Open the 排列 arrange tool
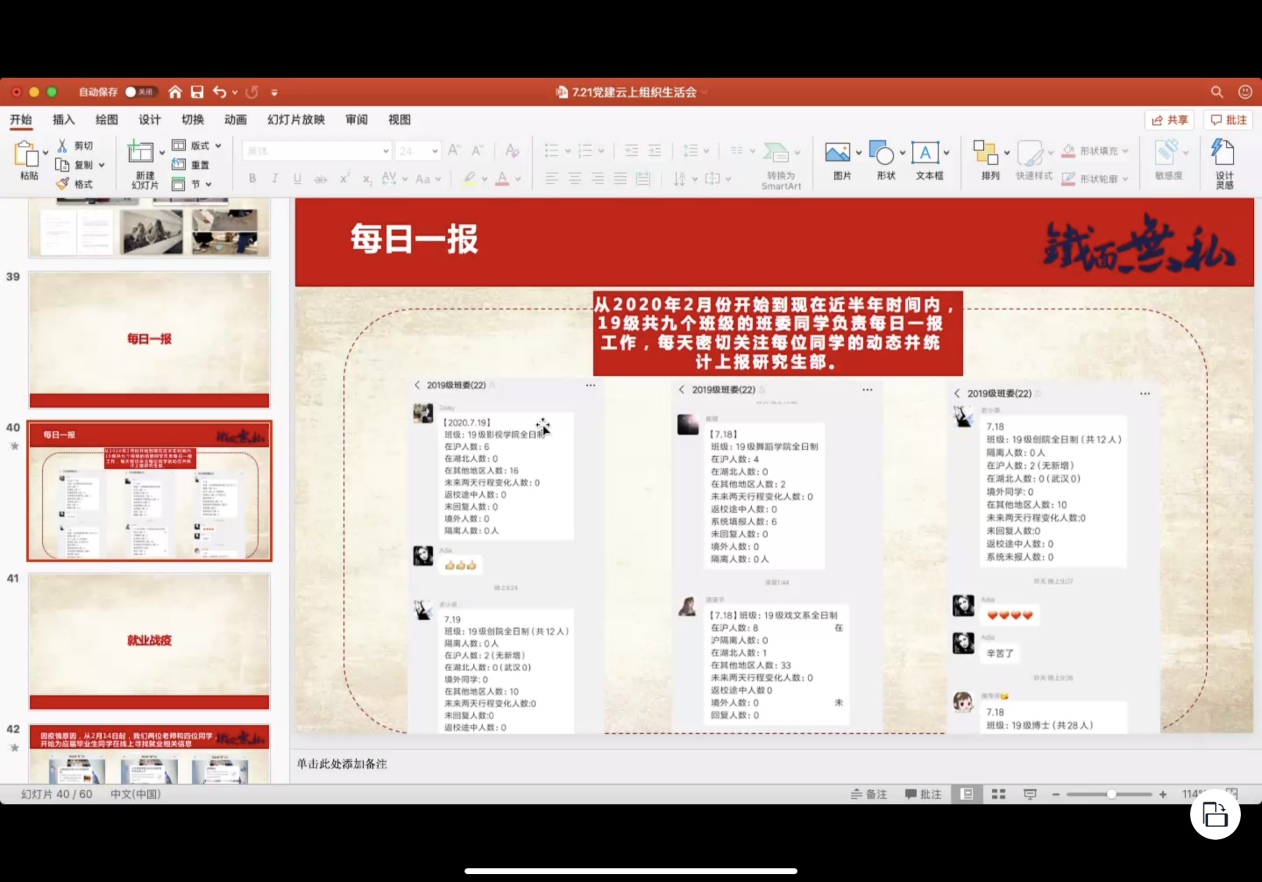Viewport: 1262px width, 882px height. [x=989, y=160]
